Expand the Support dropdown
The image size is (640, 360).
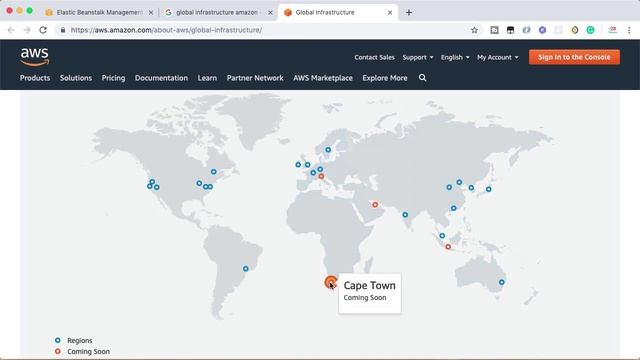(418, 57)
